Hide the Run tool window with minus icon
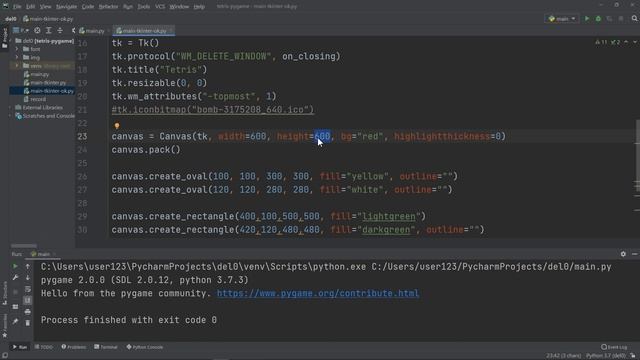640x360 pixels. coord(635,254)
